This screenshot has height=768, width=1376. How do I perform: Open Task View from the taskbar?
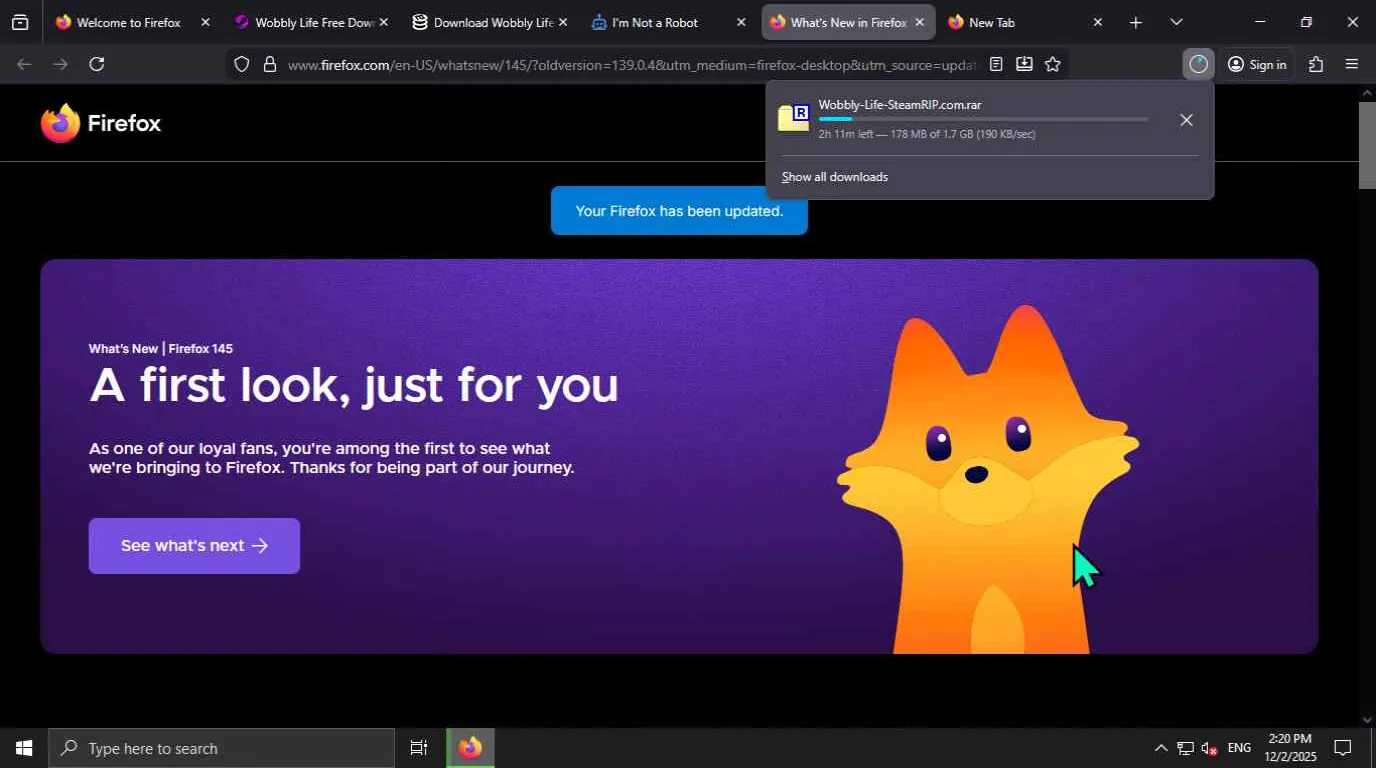click(419, 748)
